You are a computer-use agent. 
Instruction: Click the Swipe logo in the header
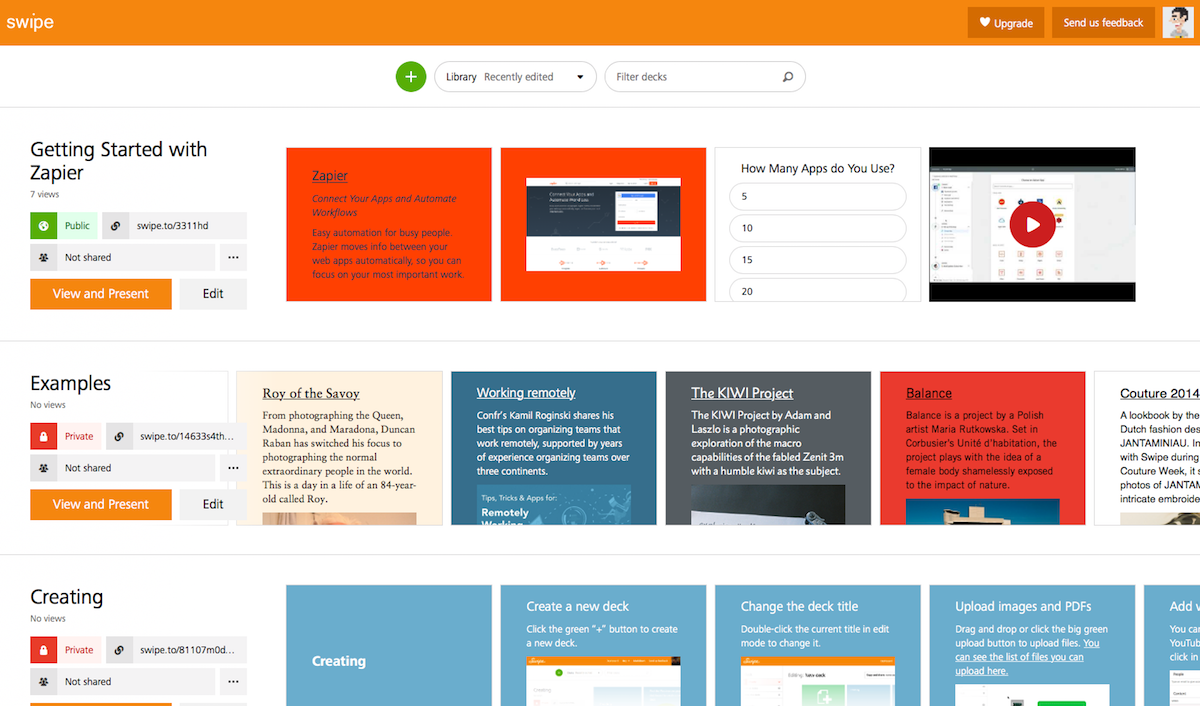[29, 21]
